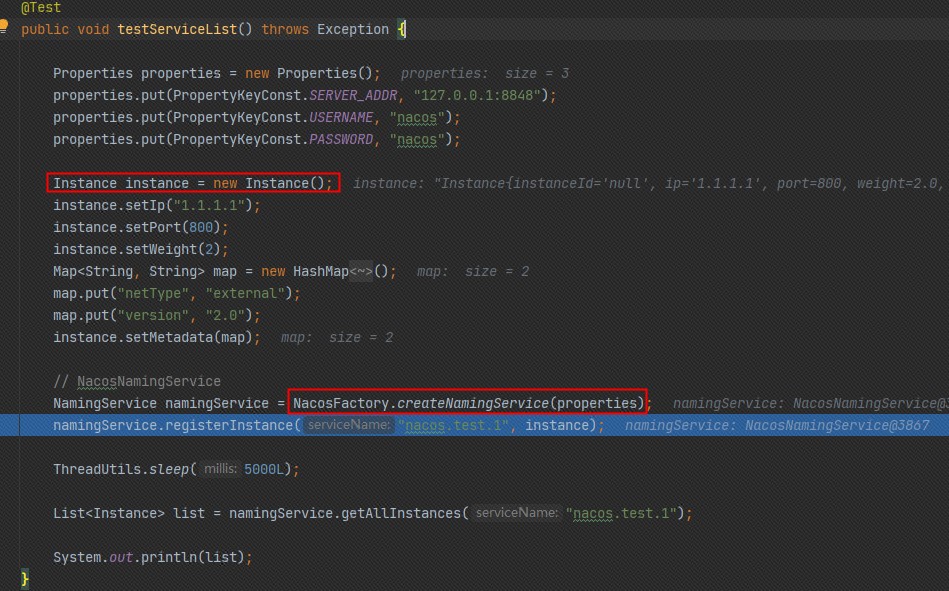Click the PASSWORD constant
The width and height of the screenshot is (949, 591).
[341, 139]
